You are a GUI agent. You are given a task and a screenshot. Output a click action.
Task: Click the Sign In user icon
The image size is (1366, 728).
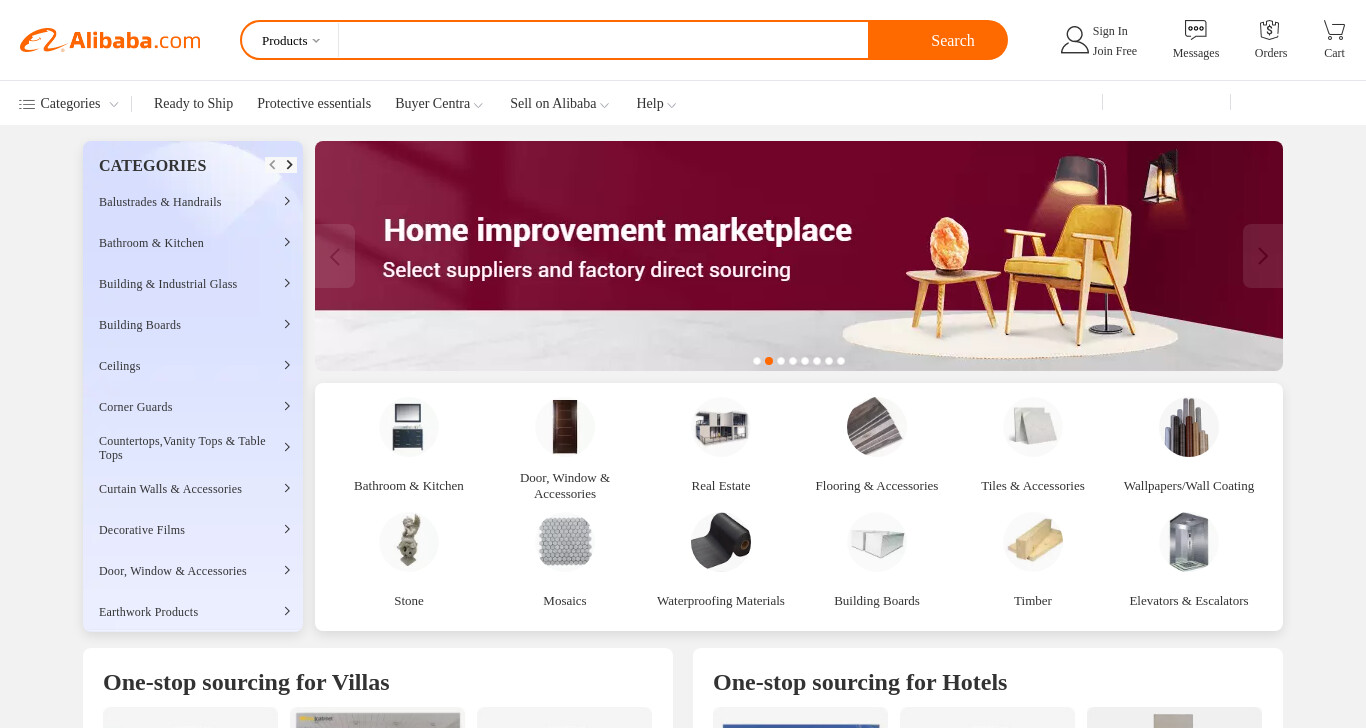pyautogui.click(x=1074, y=40)
